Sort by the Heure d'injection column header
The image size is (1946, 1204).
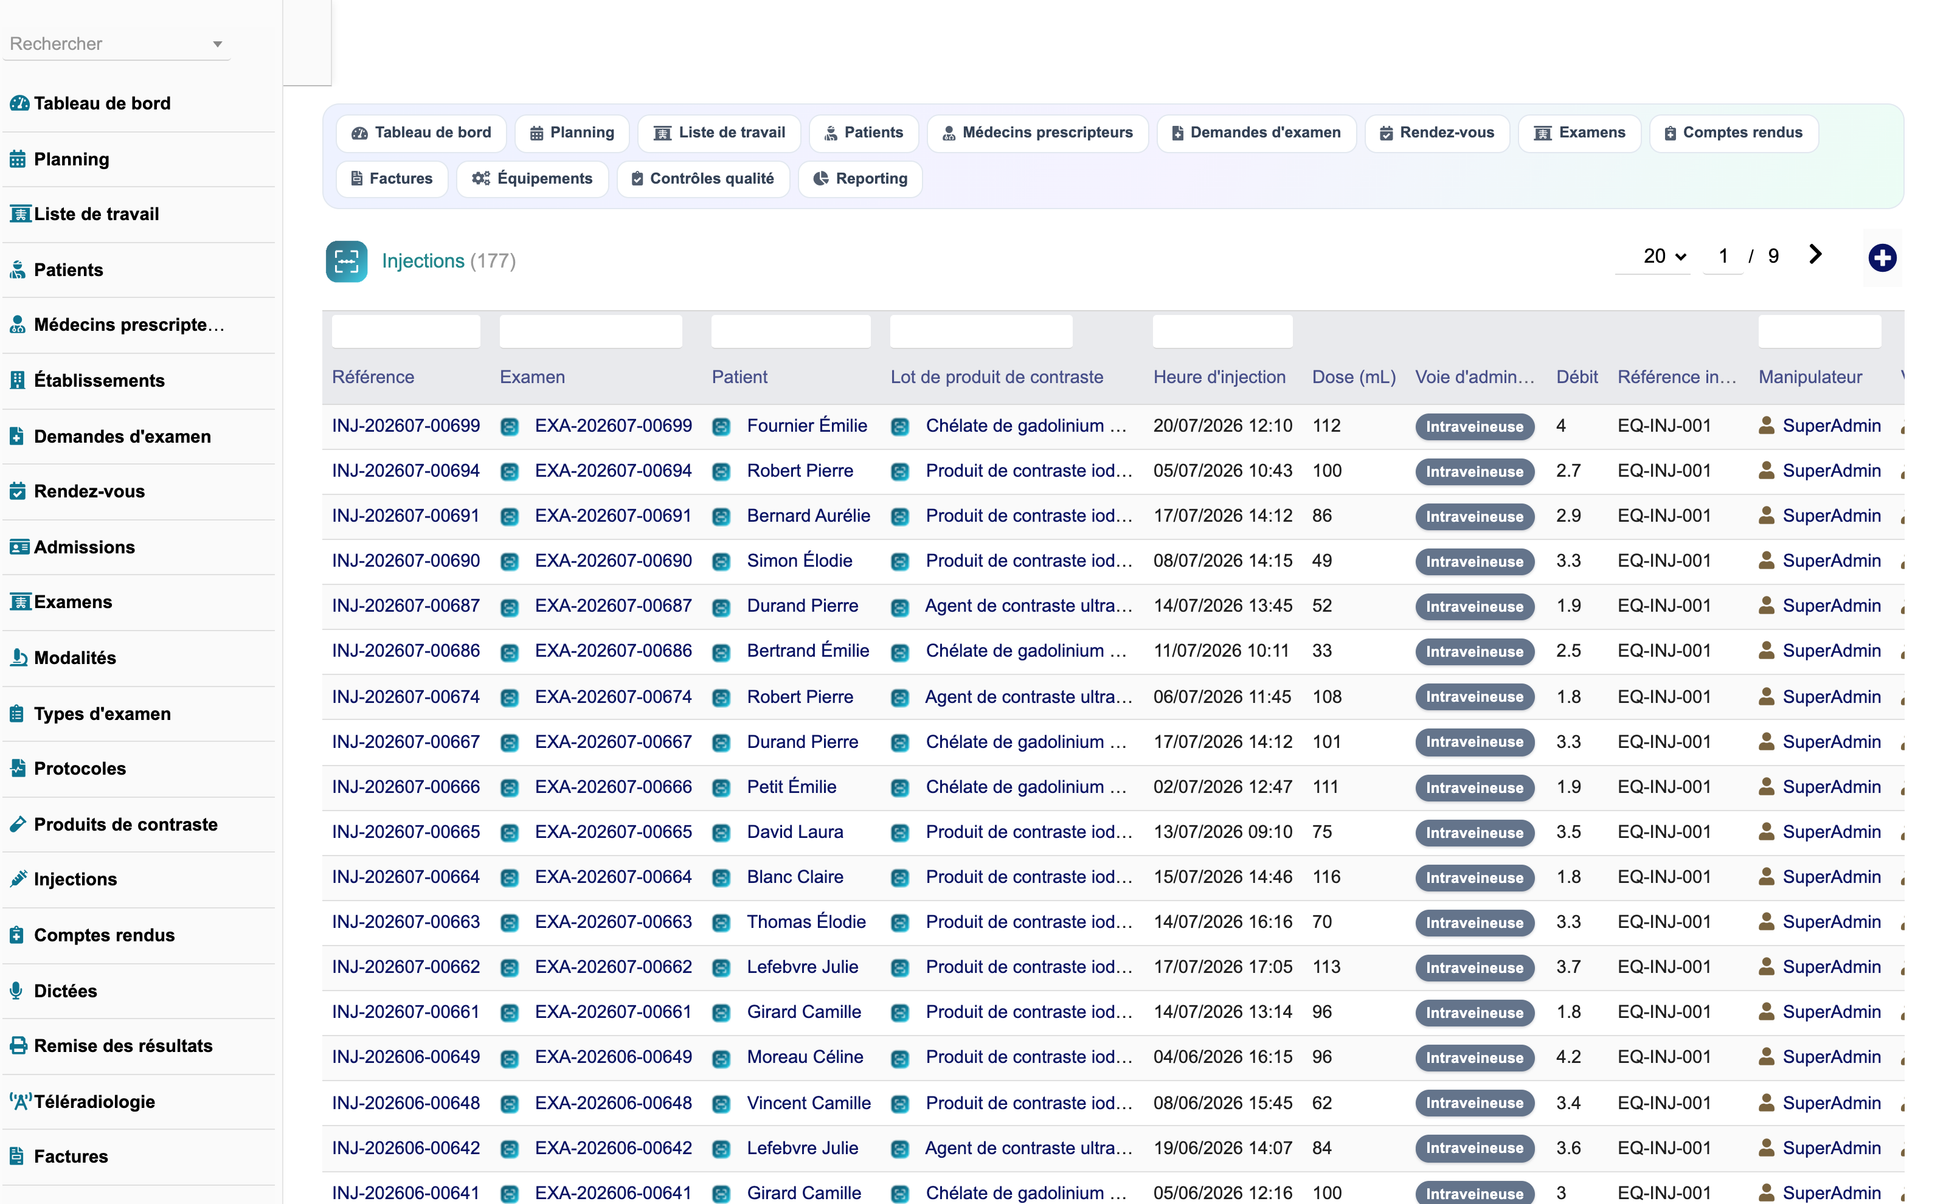1219,377
